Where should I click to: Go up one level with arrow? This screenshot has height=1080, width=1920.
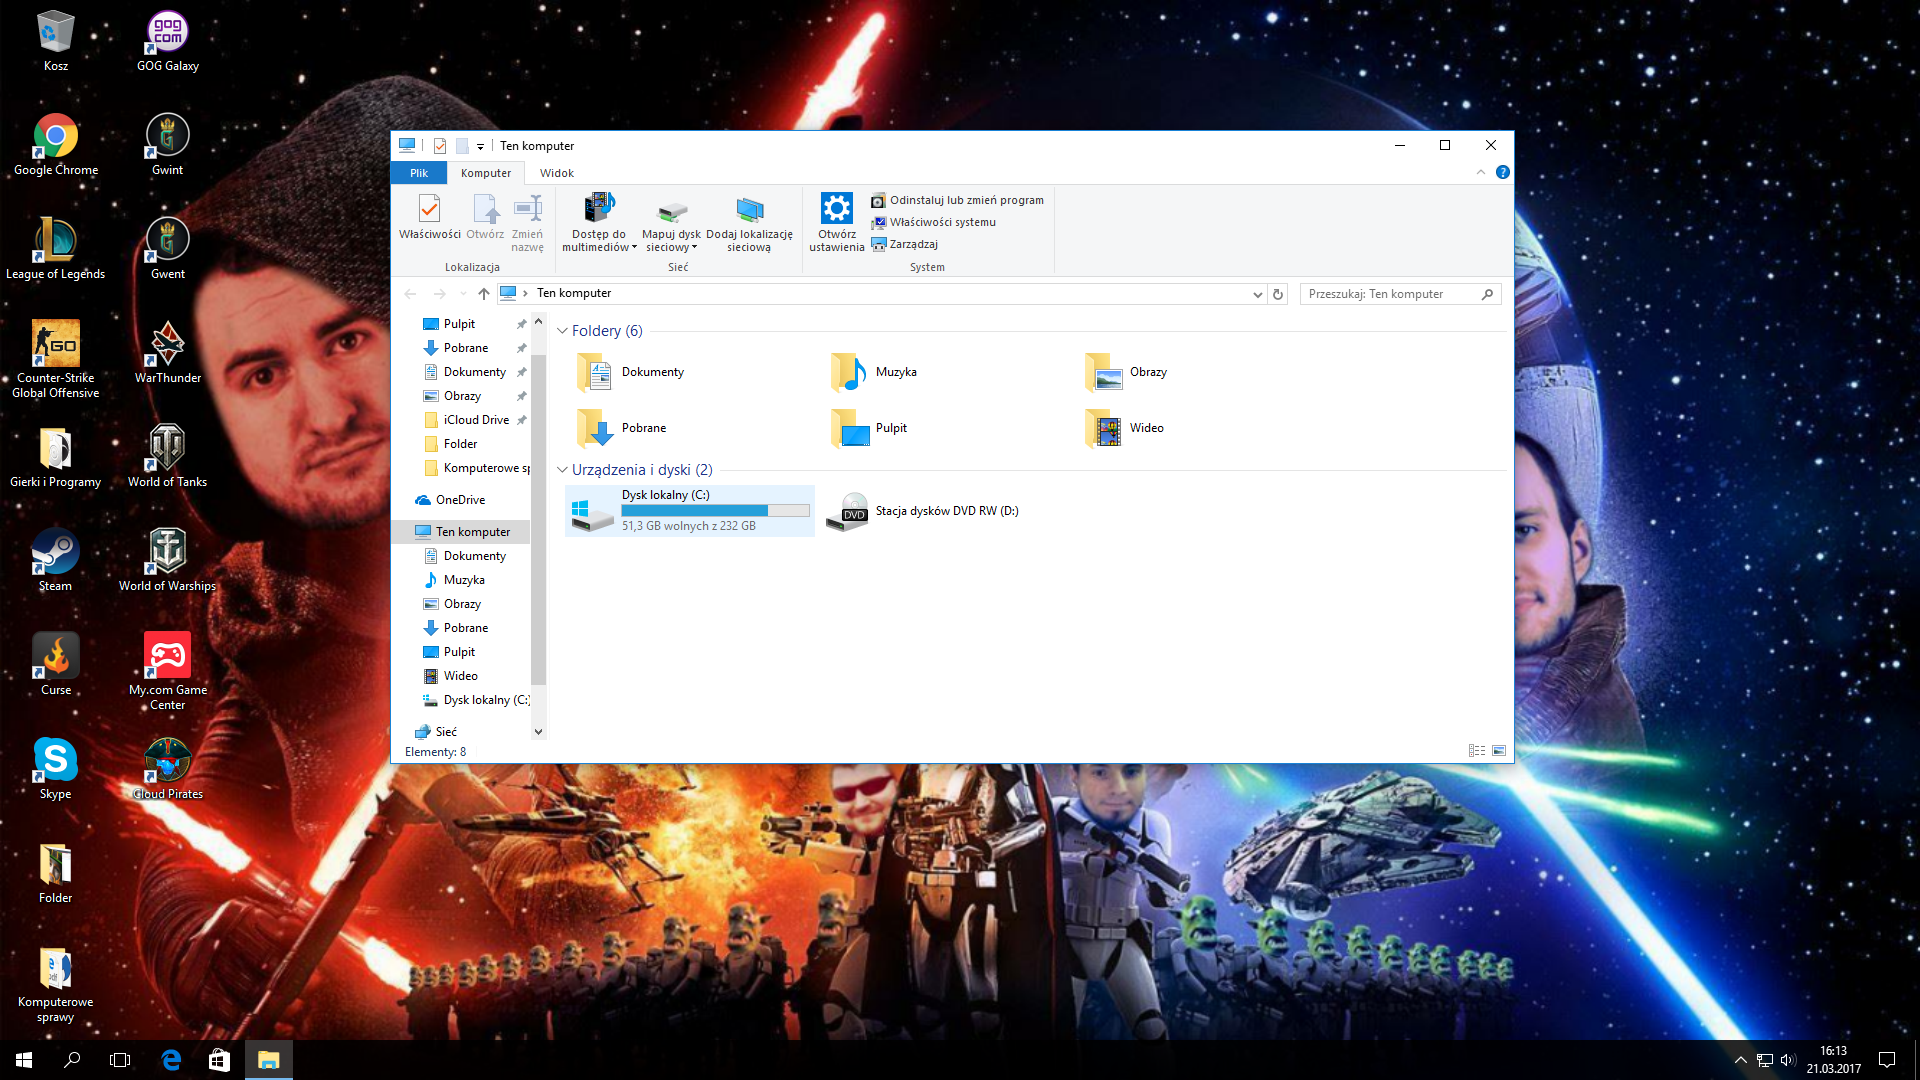click(484, 294)
